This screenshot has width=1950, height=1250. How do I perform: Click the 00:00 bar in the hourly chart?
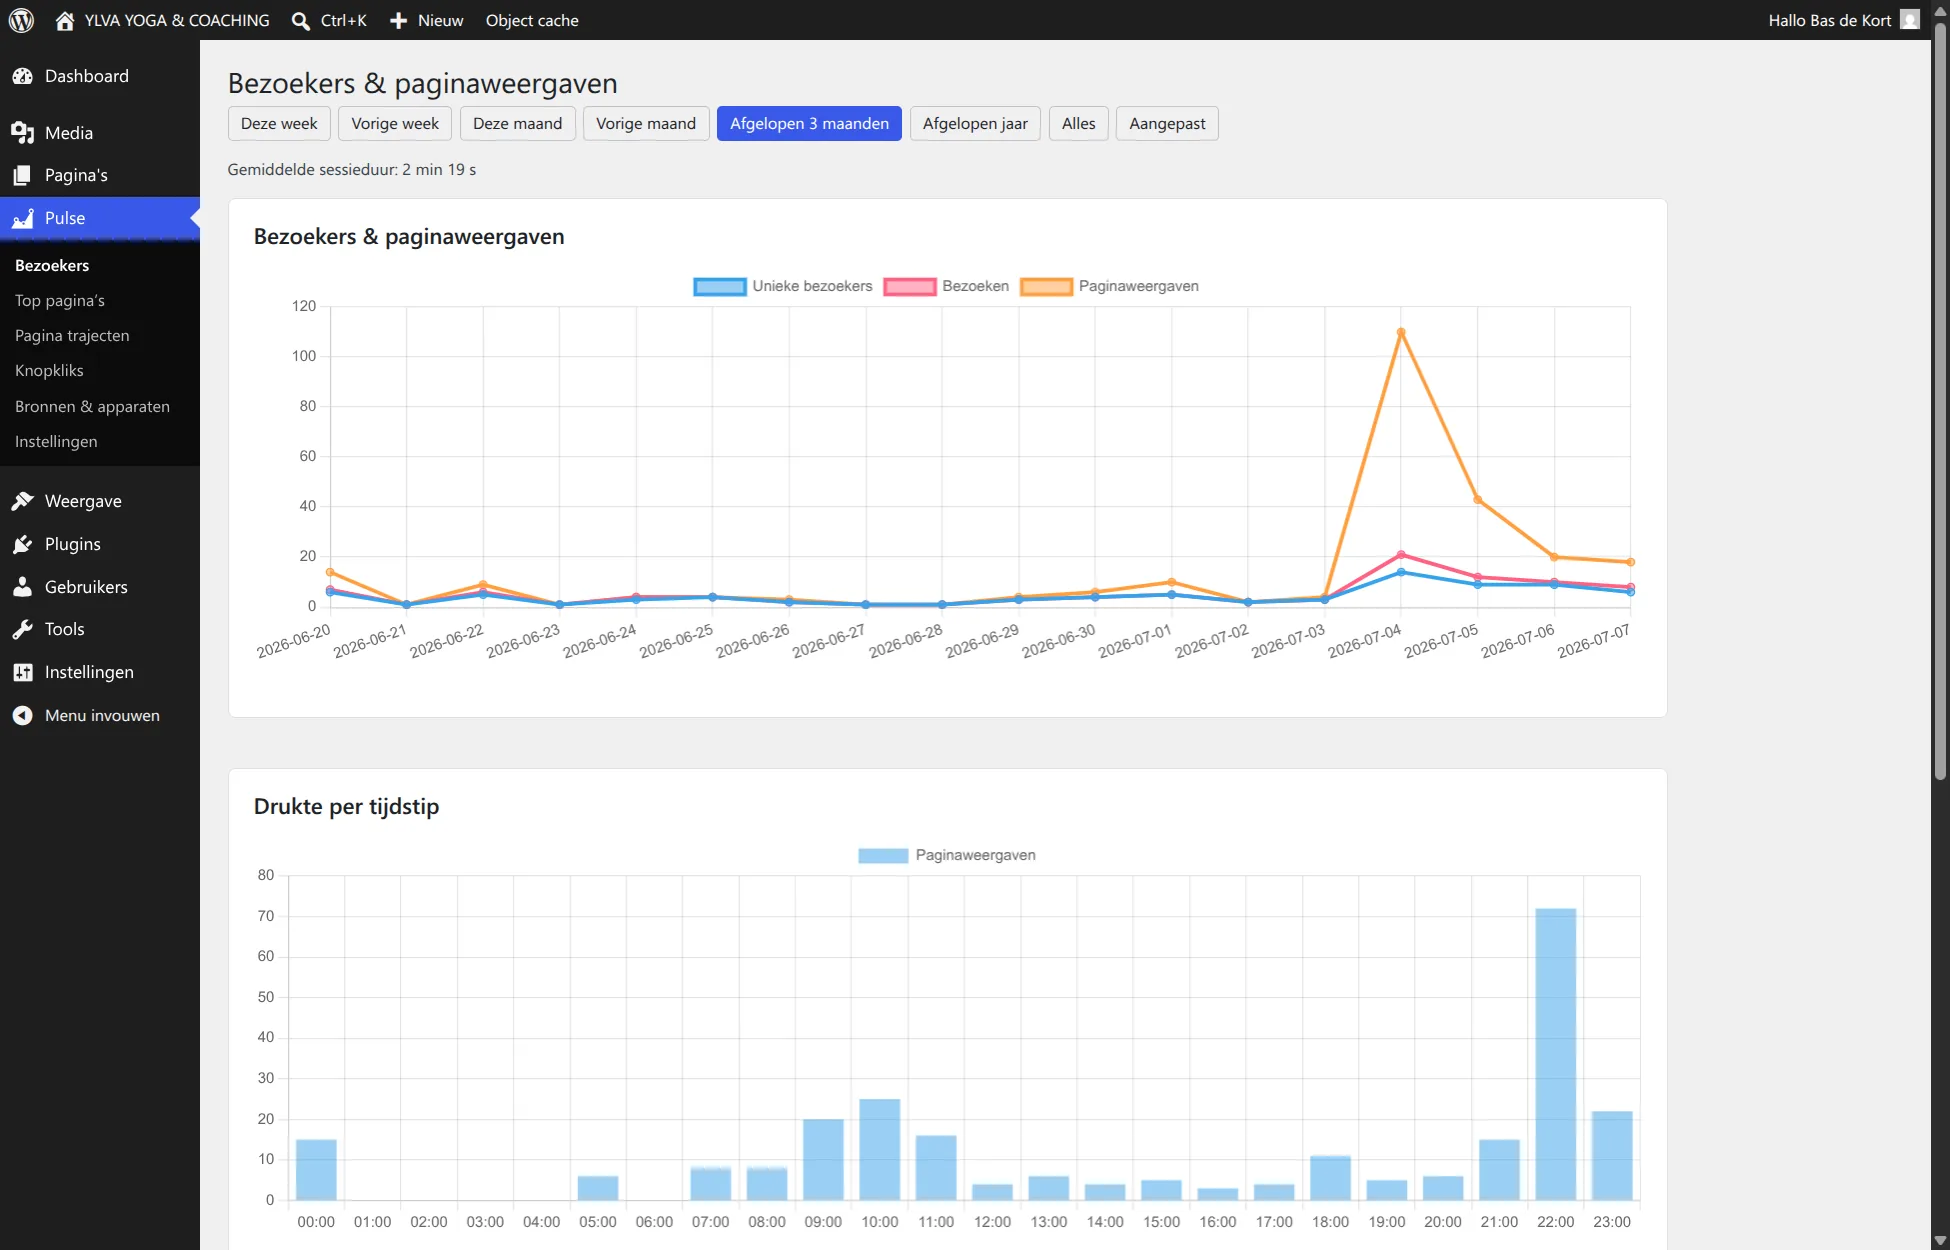coord(316,1170)
